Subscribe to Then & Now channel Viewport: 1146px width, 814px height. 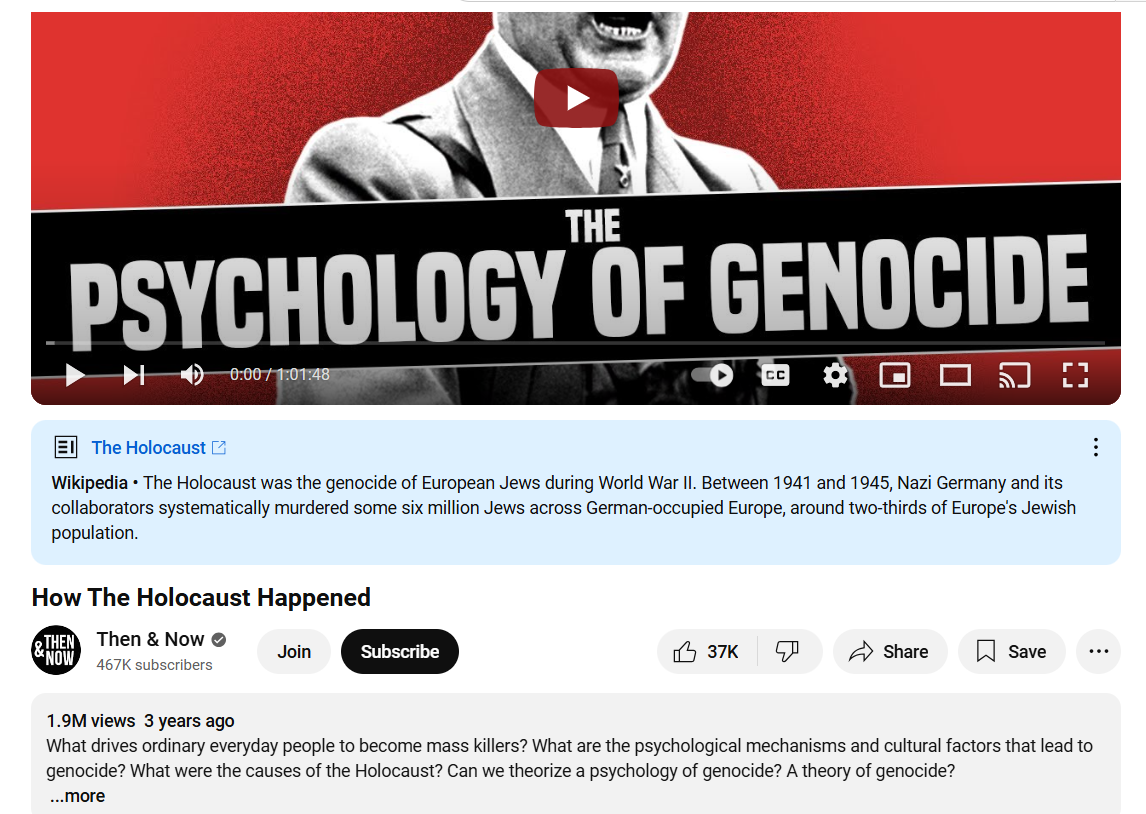click(x=400, y=651)
